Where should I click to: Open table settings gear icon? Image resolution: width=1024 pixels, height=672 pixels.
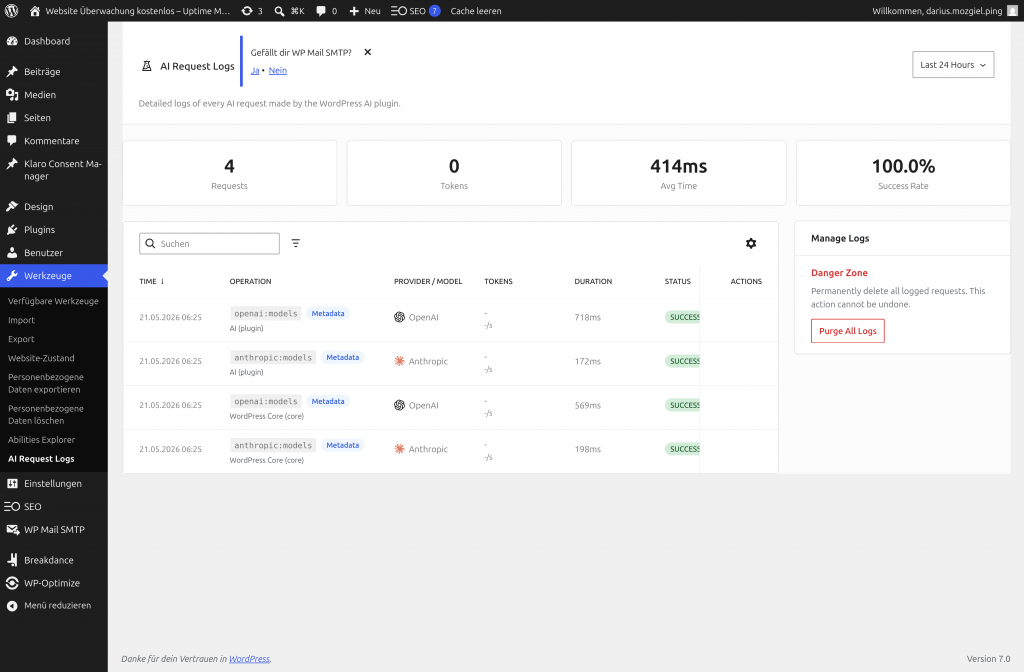coord(751,243)
